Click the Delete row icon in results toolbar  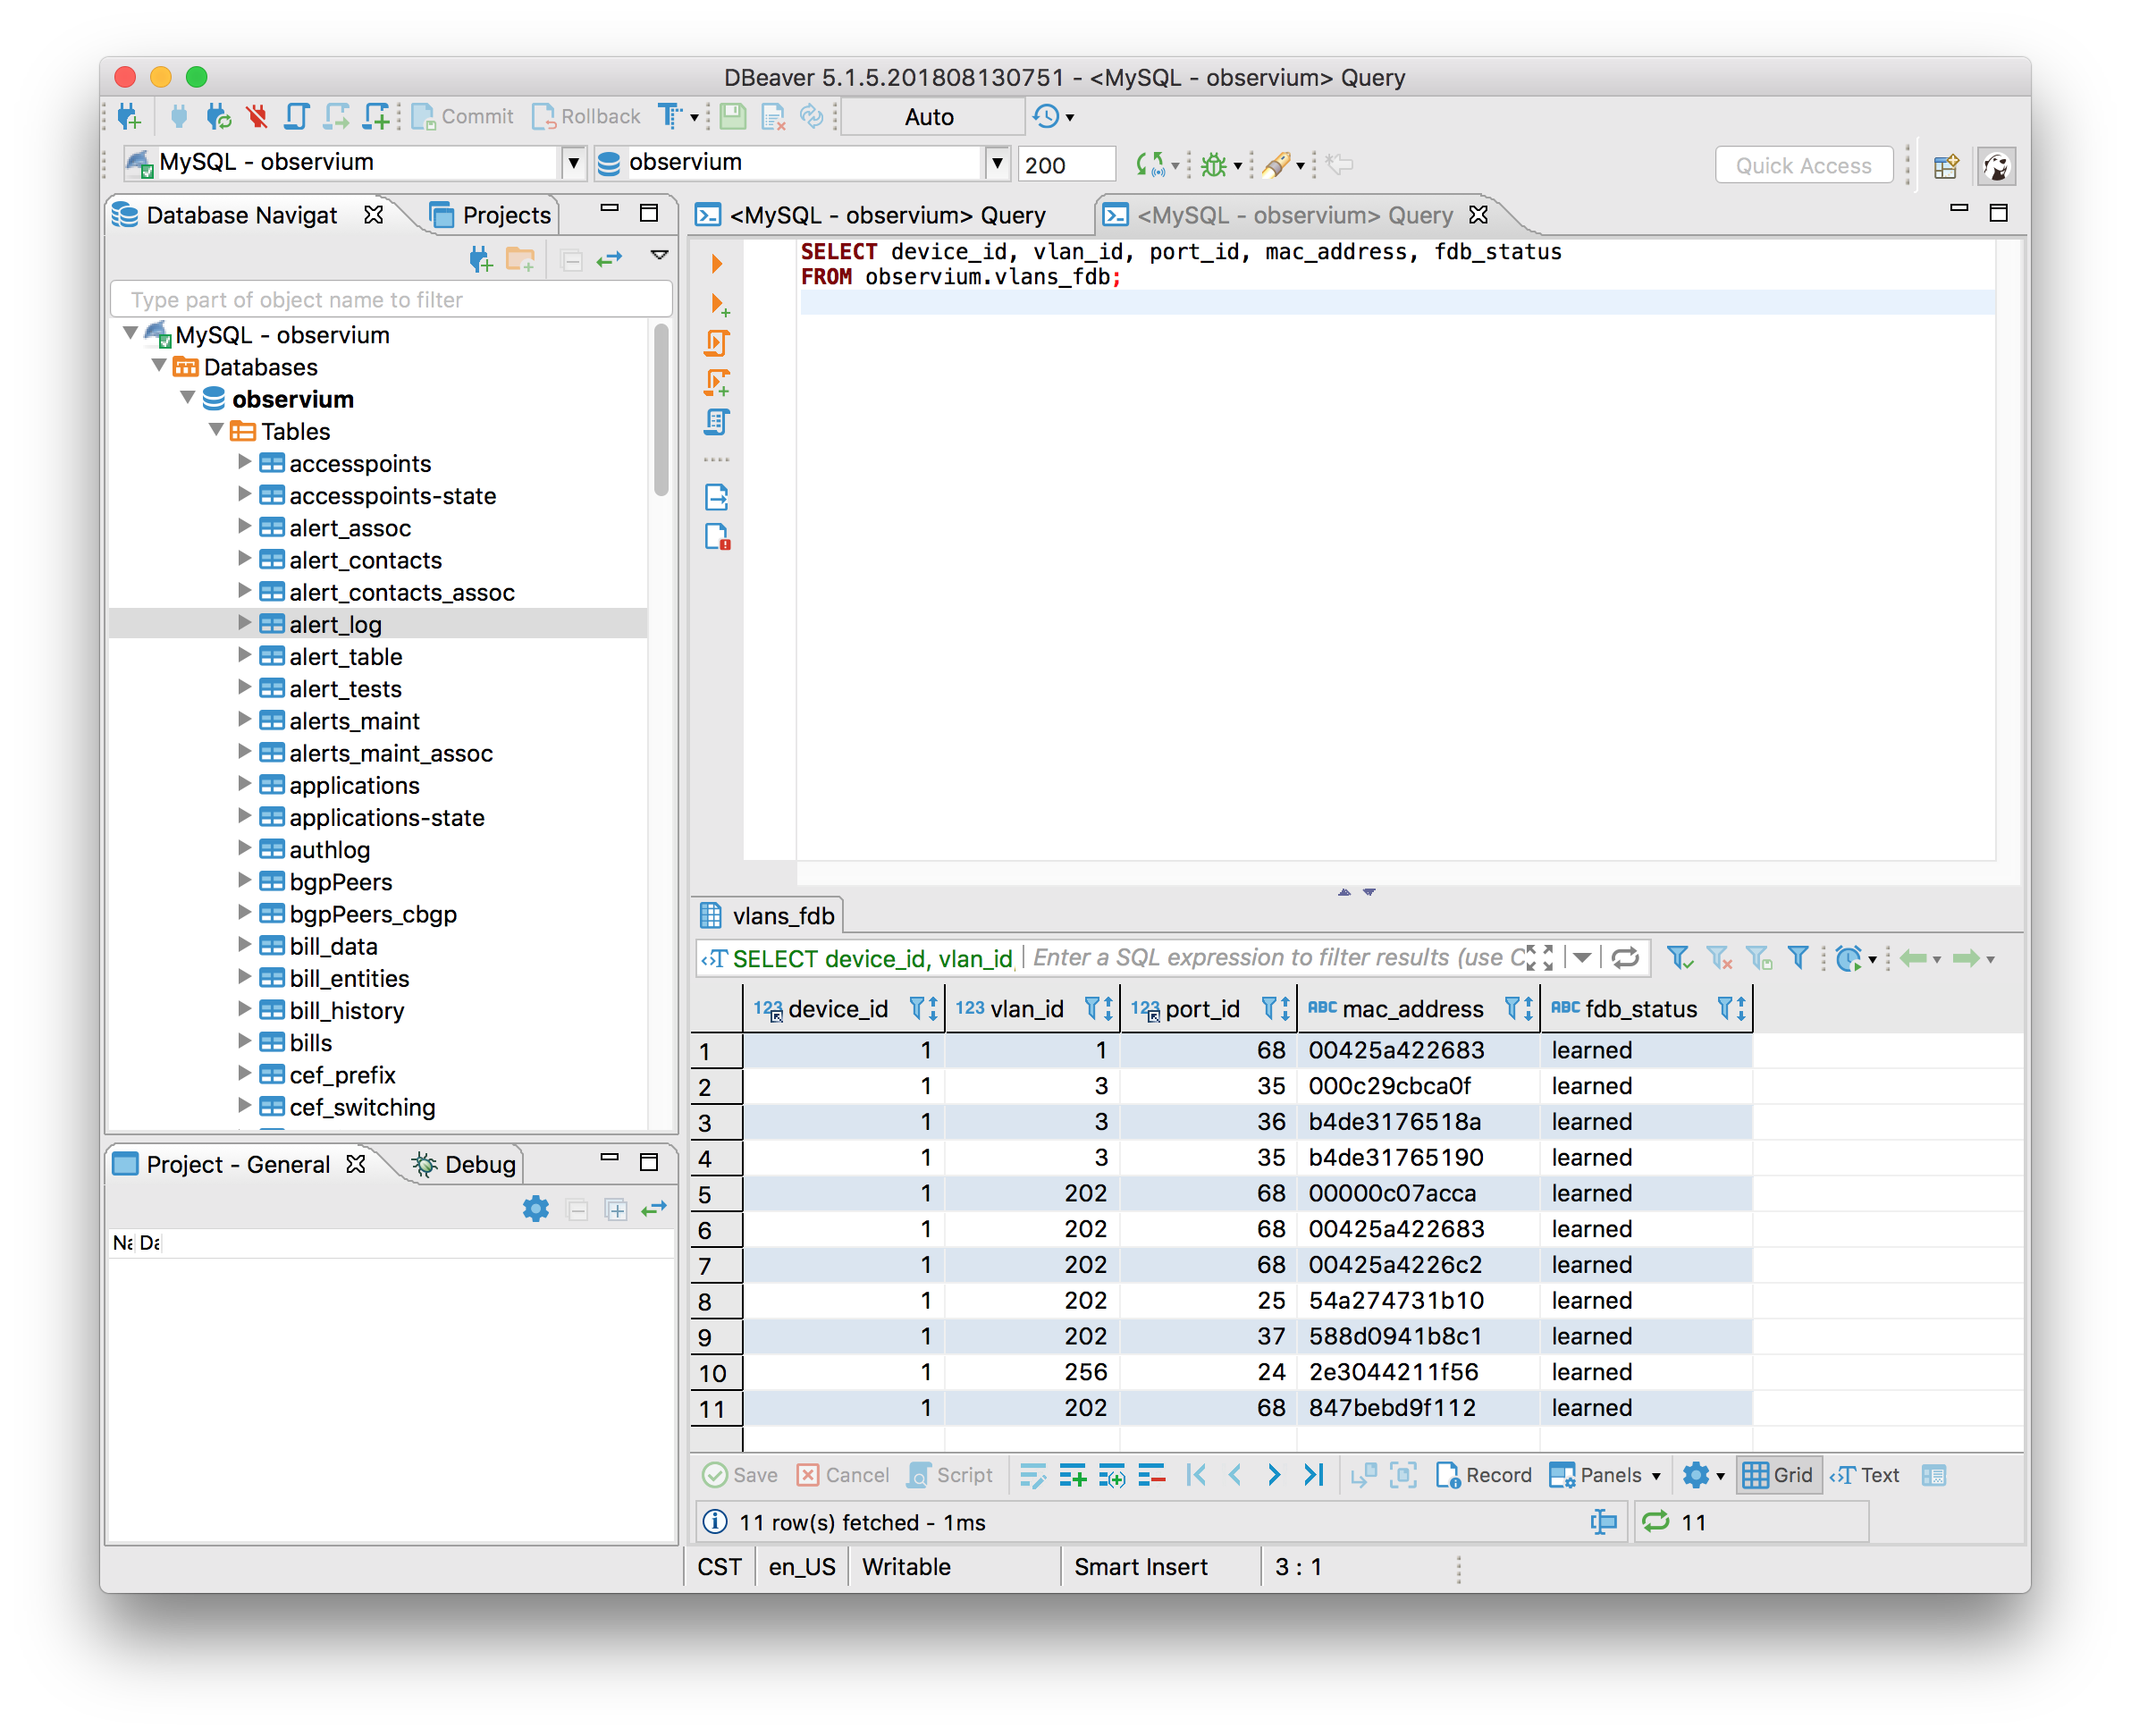[x=1151, y=1475]
